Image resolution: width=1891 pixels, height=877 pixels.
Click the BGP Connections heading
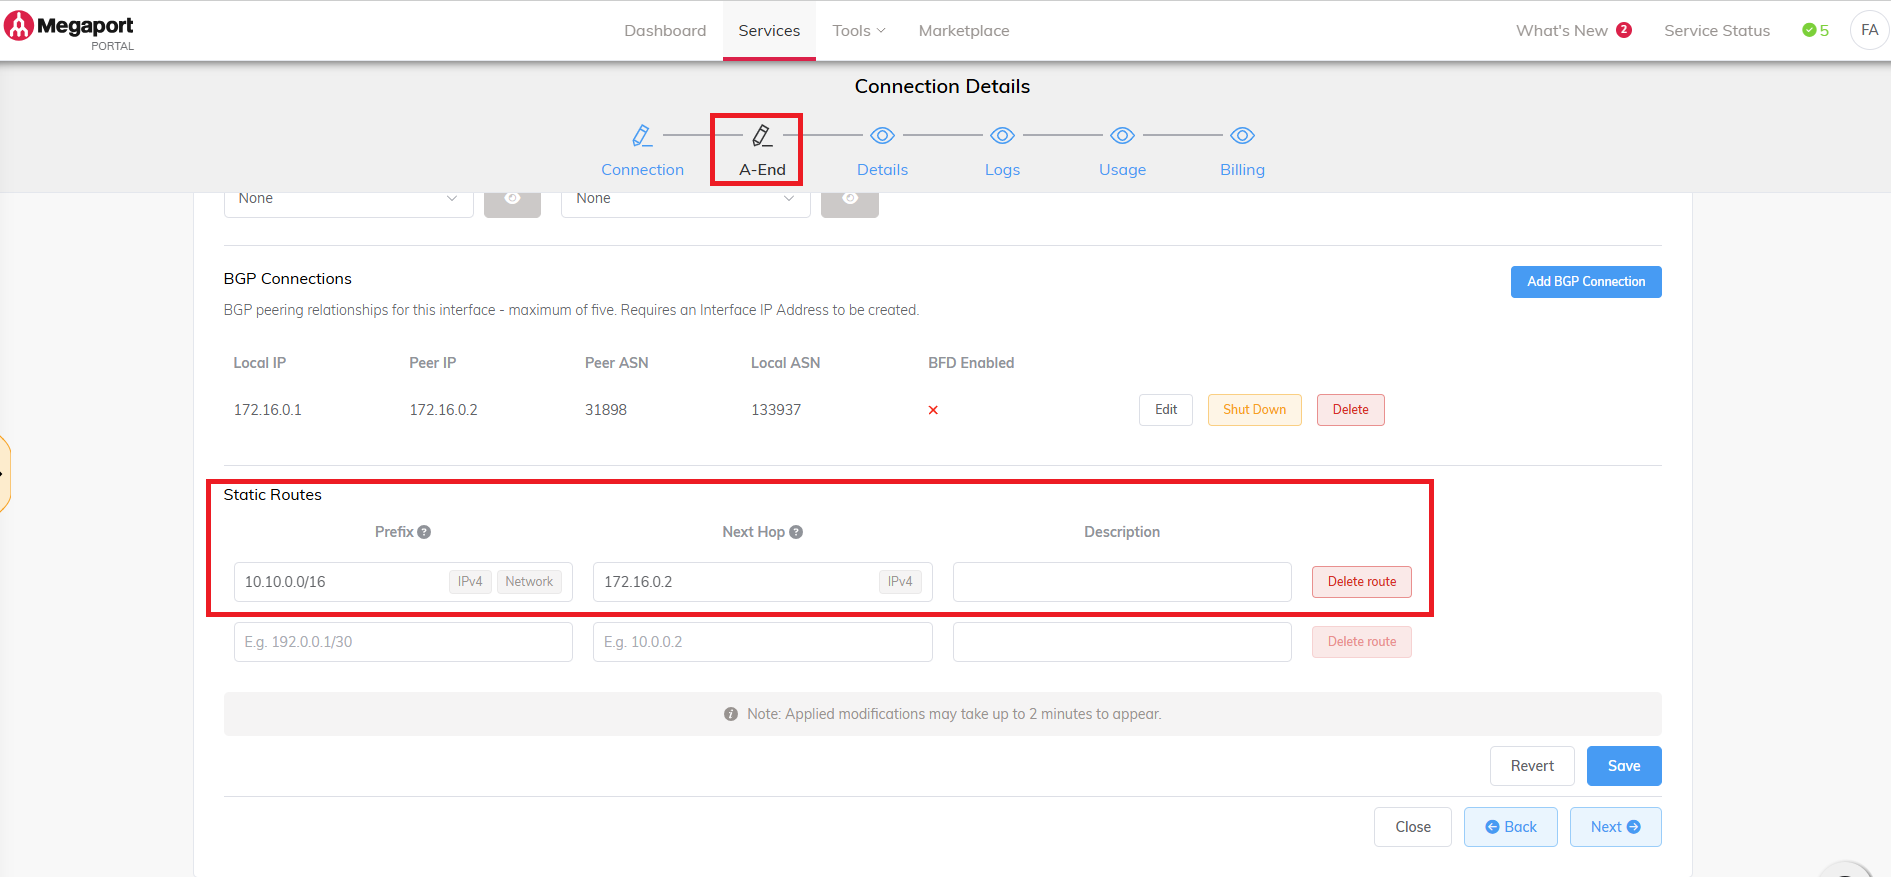coord(288,279)
